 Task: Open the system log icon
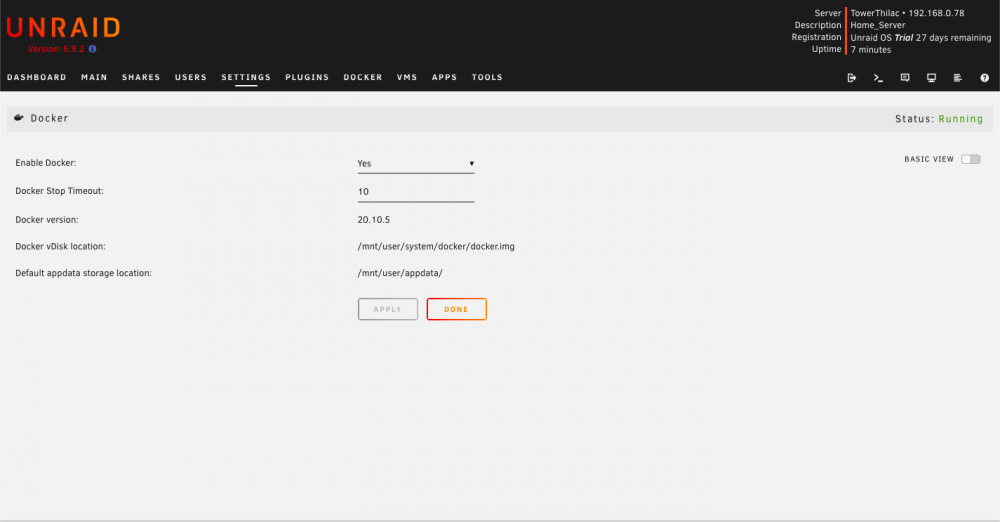957,78
